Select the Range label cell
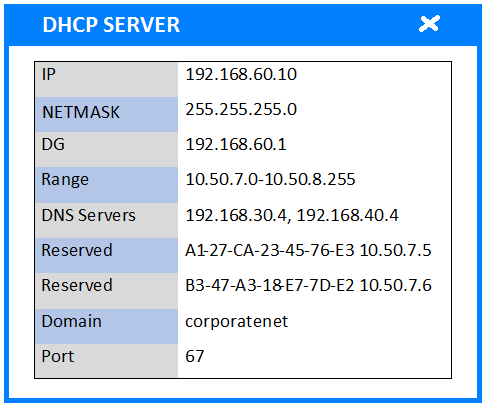This screenshot has height=407, width=487. [x=106, y=185]
